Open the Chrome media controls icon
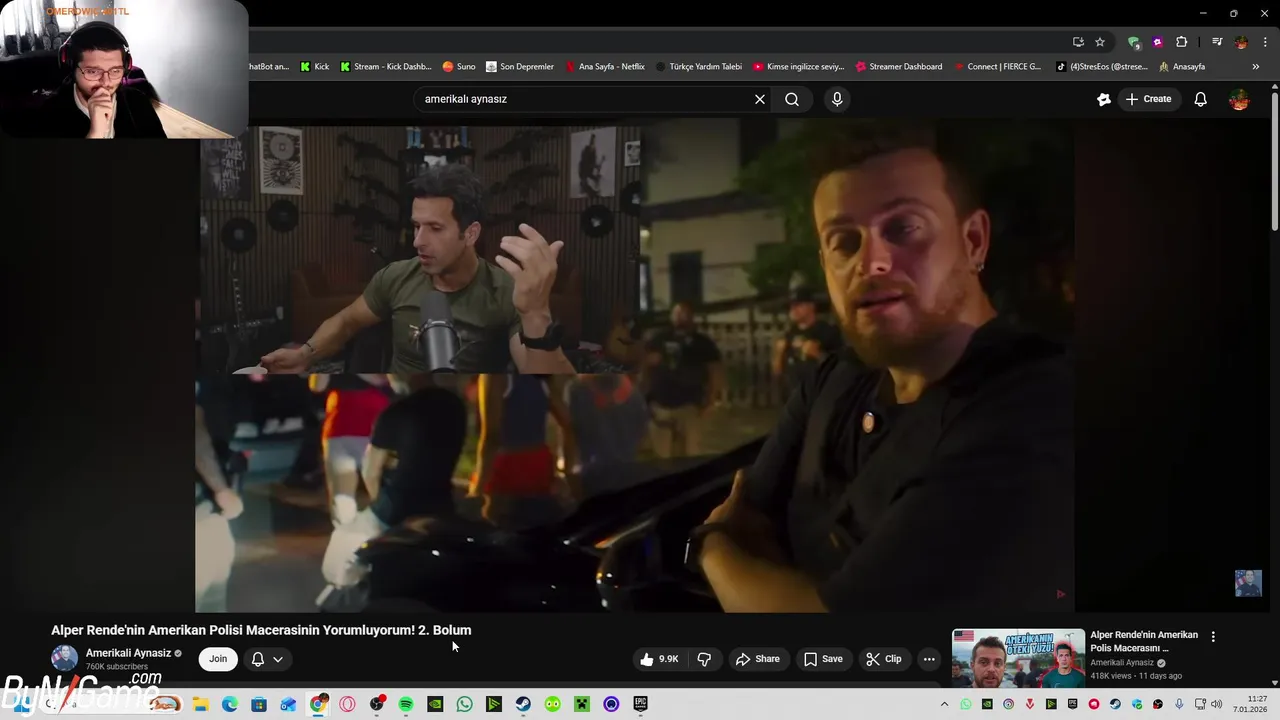The image size is (1280, 720). click(1217, 42)
